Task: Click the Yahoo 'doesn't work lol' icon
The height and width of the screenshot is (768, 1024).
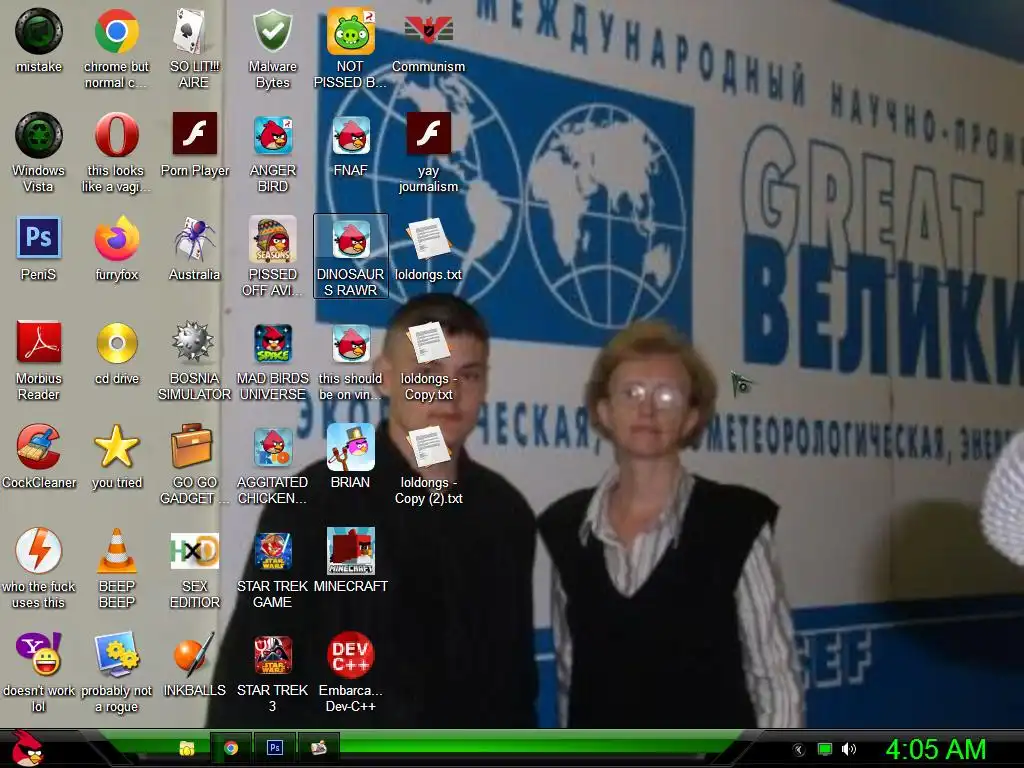Action: 39,654
